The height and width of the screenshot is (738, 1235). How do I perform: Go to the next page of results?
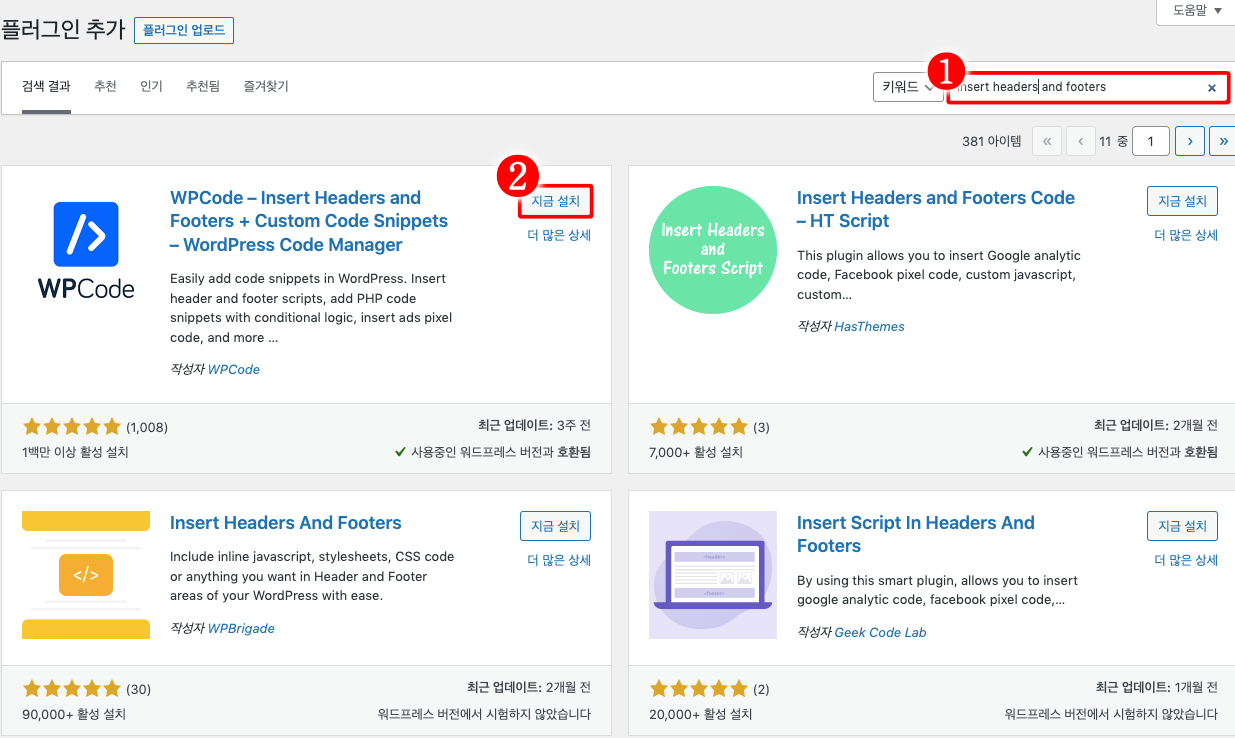tap(1190, 142)
